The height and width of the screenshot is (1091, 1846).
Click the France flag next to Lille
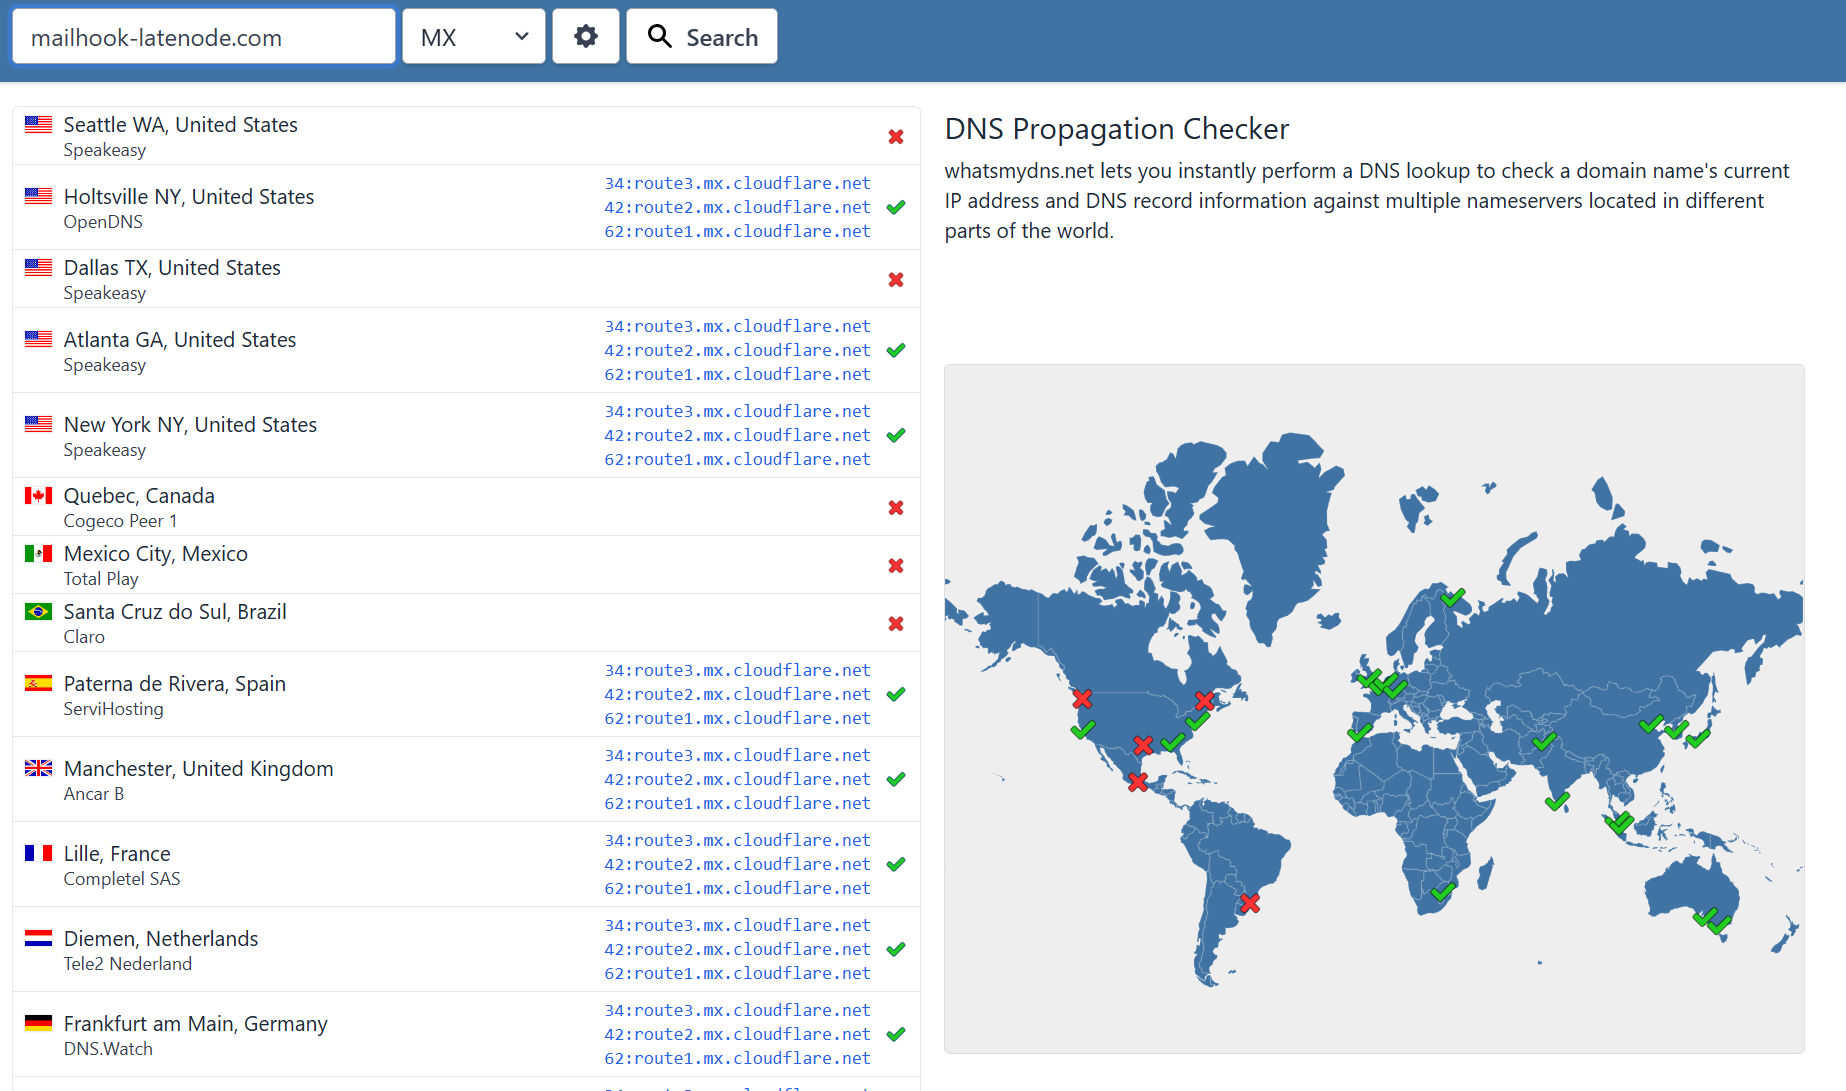click(38, 854)
